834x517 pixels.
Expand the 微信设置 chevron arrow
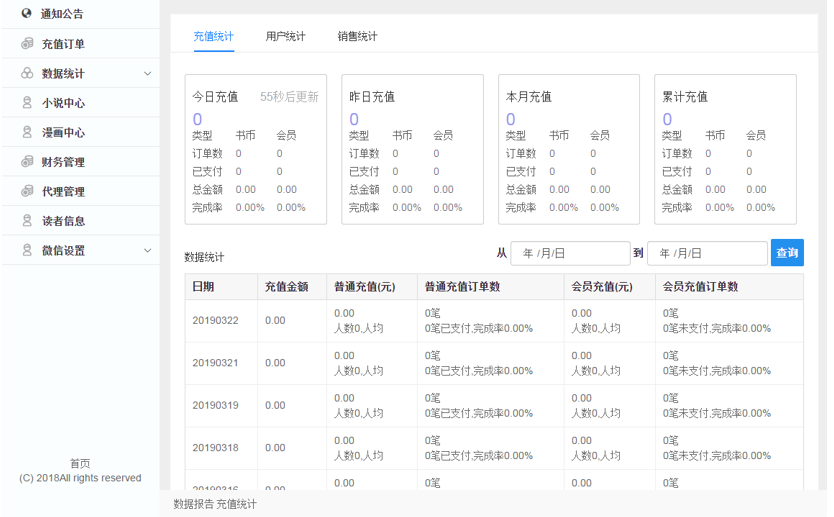pyautogui.click(x=148, y=250)
